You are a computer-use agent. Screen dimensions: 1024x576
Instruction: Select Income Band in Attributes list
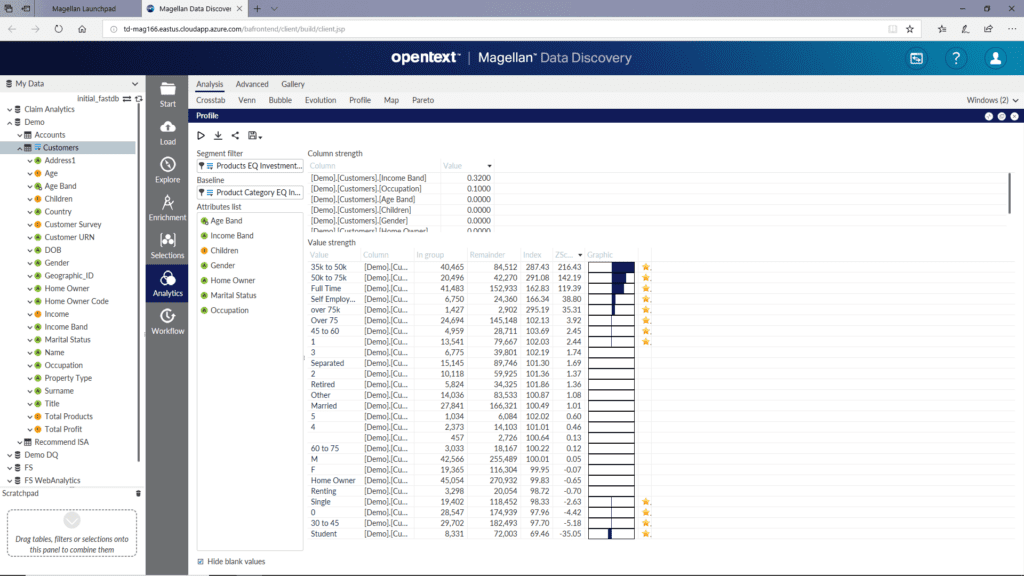(x=232, y=236)
